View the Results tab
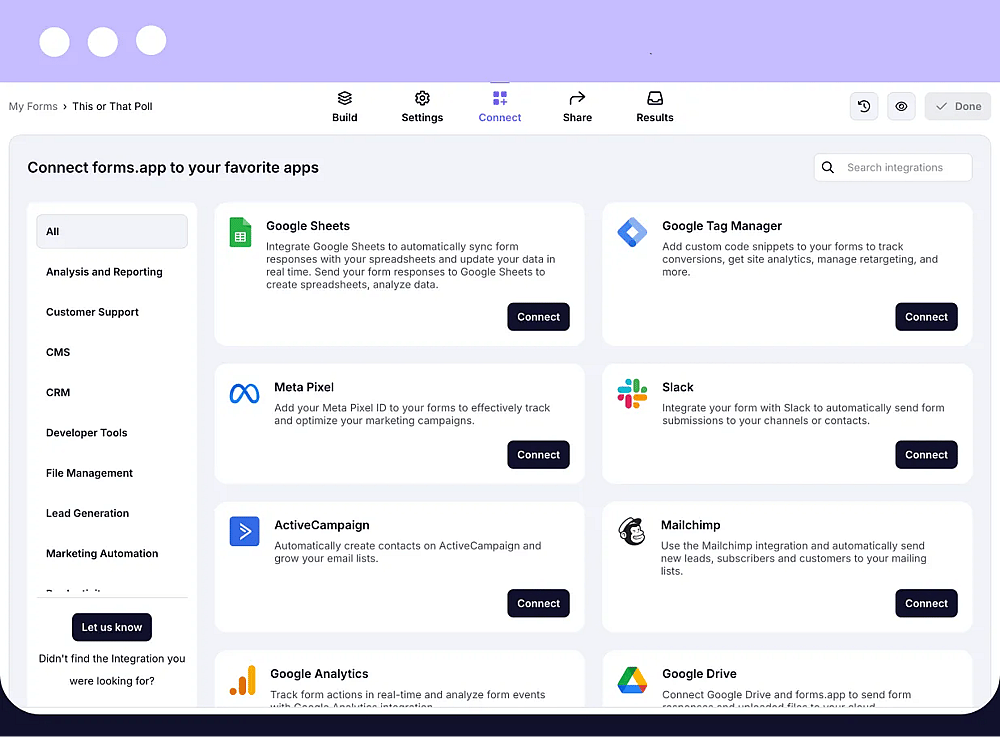 click(x=655, y=106)
